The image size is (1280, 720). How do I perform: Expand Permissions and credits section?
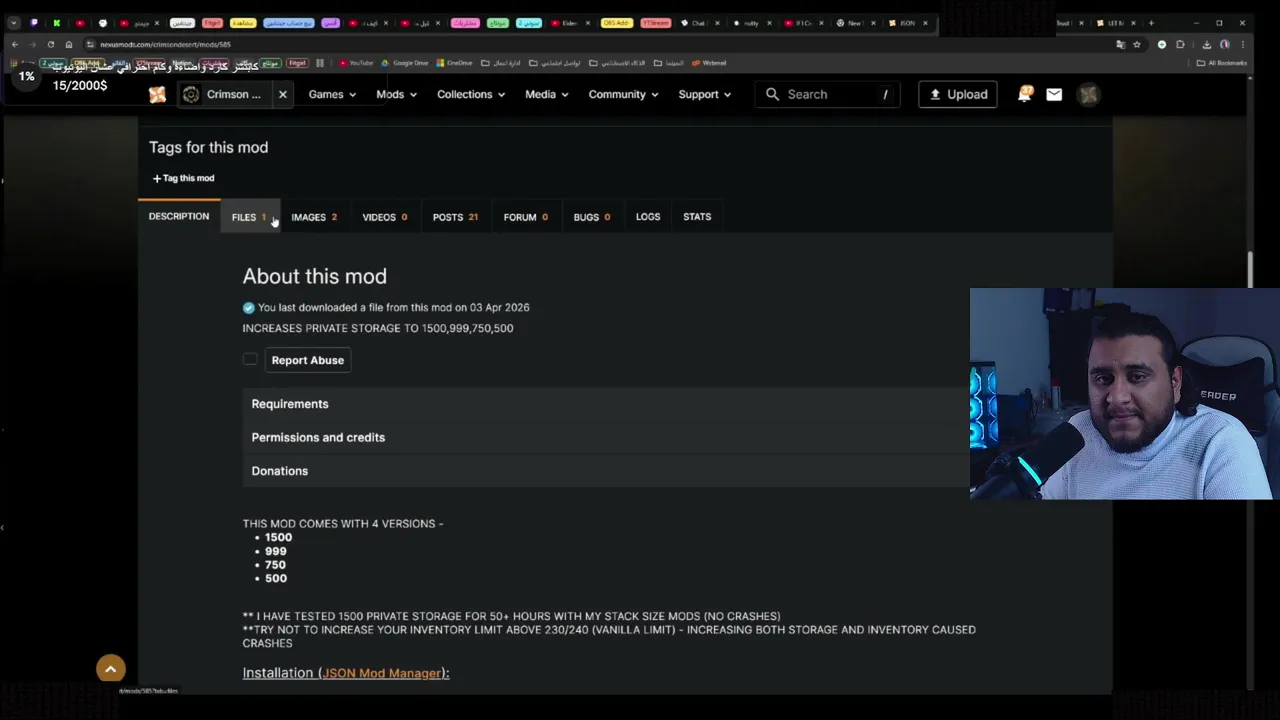606,437
